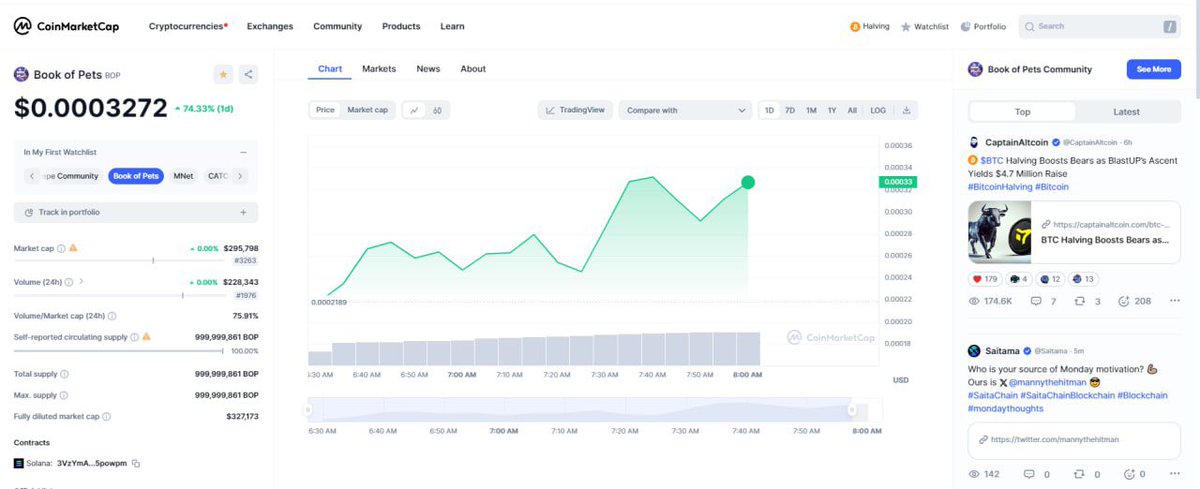Expand Volume (24h) chevron

point(81,282)
